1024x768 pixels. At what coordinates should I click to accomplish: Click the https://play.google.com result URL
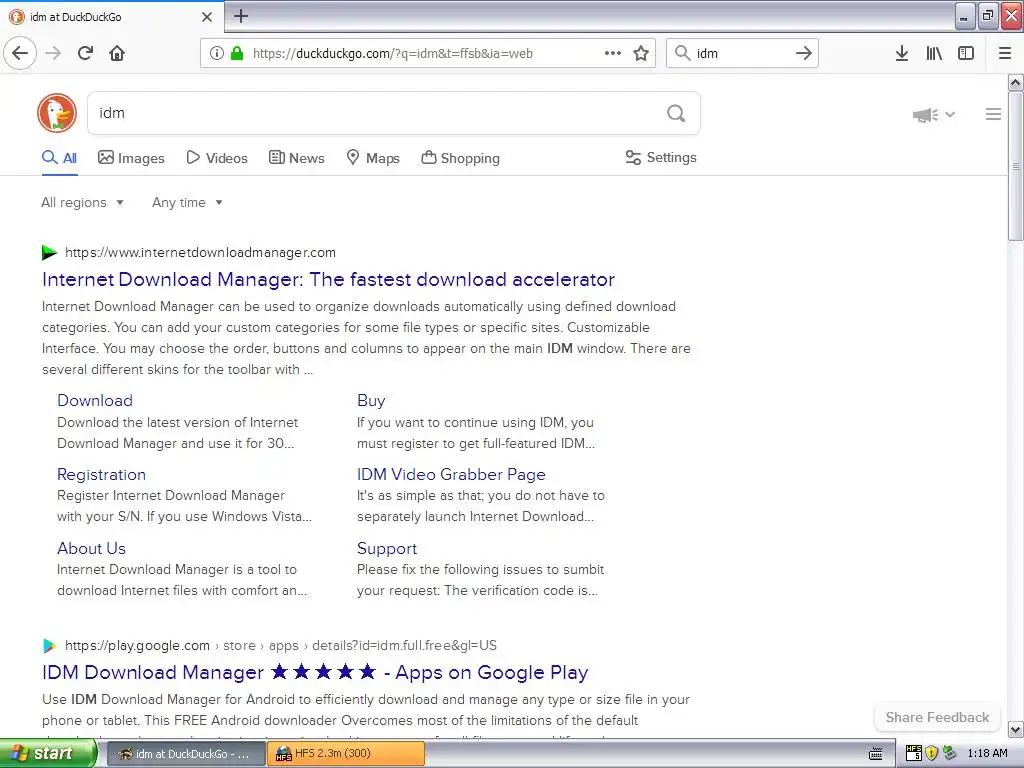137,646
